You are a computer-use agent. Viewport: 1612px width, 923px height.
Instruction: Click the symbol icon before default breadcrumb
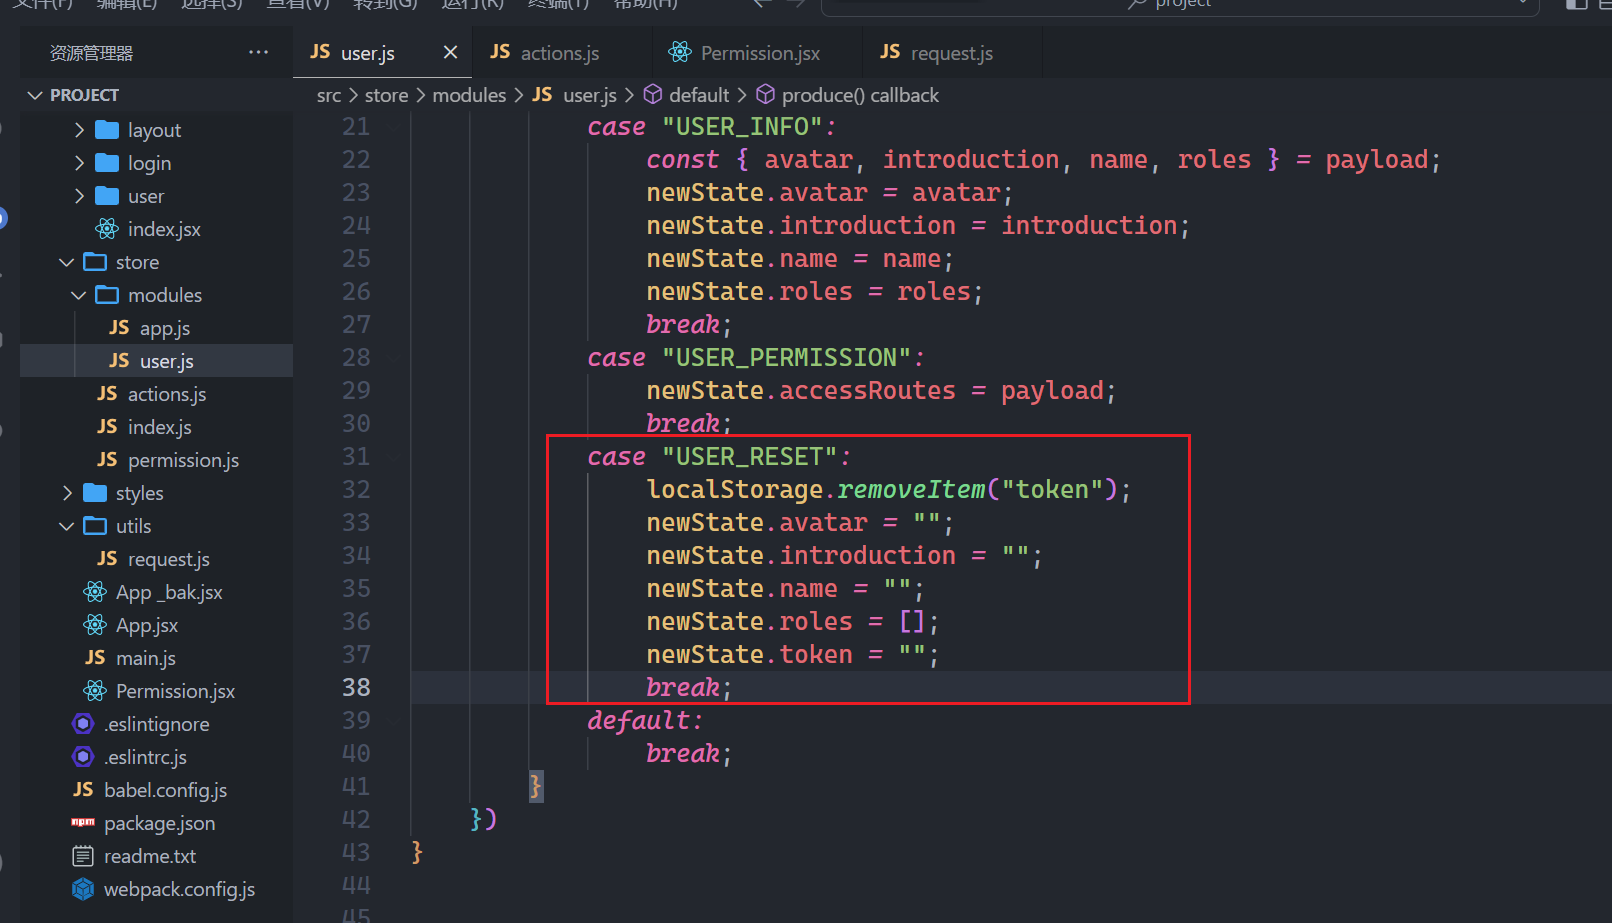(x=653, y=94)
